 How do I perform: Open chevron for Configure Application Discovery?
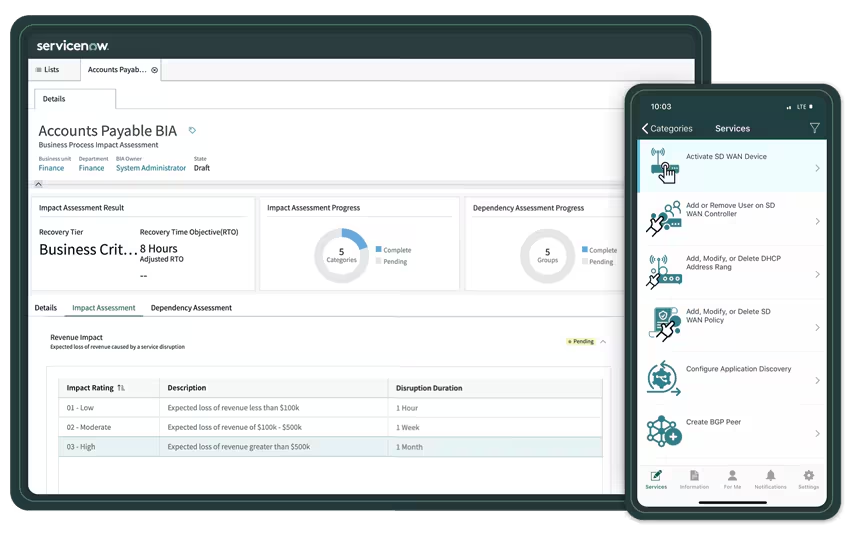click(817, 380)
